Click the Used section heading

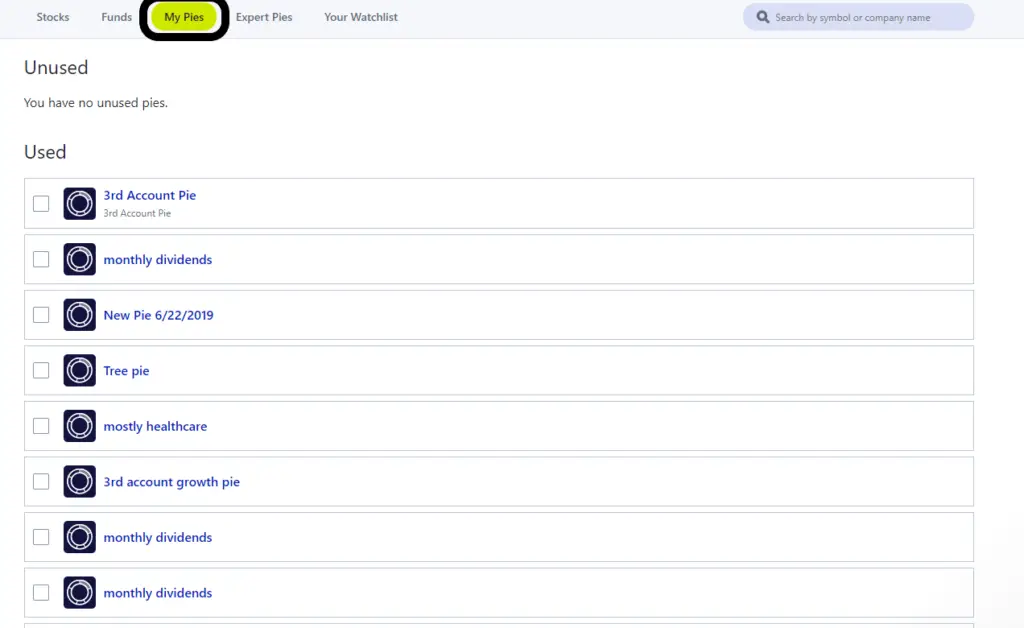click(x=45, y=152)
